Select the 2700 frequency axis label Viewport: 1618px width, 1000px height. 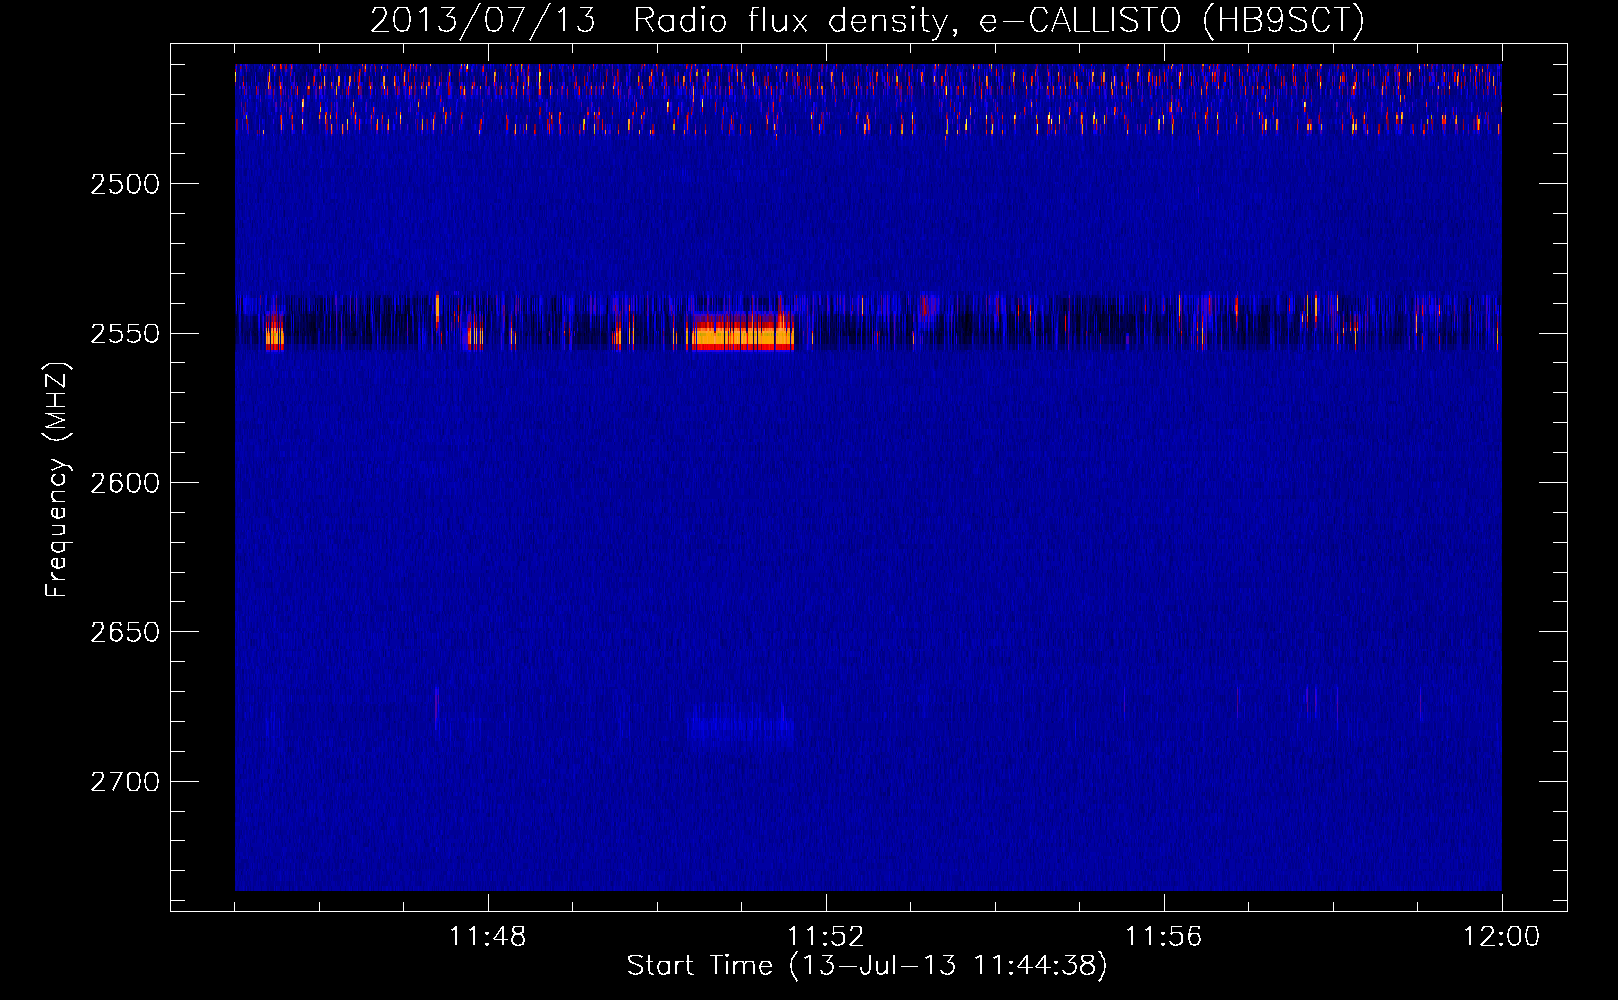click(x=124, y=781)
